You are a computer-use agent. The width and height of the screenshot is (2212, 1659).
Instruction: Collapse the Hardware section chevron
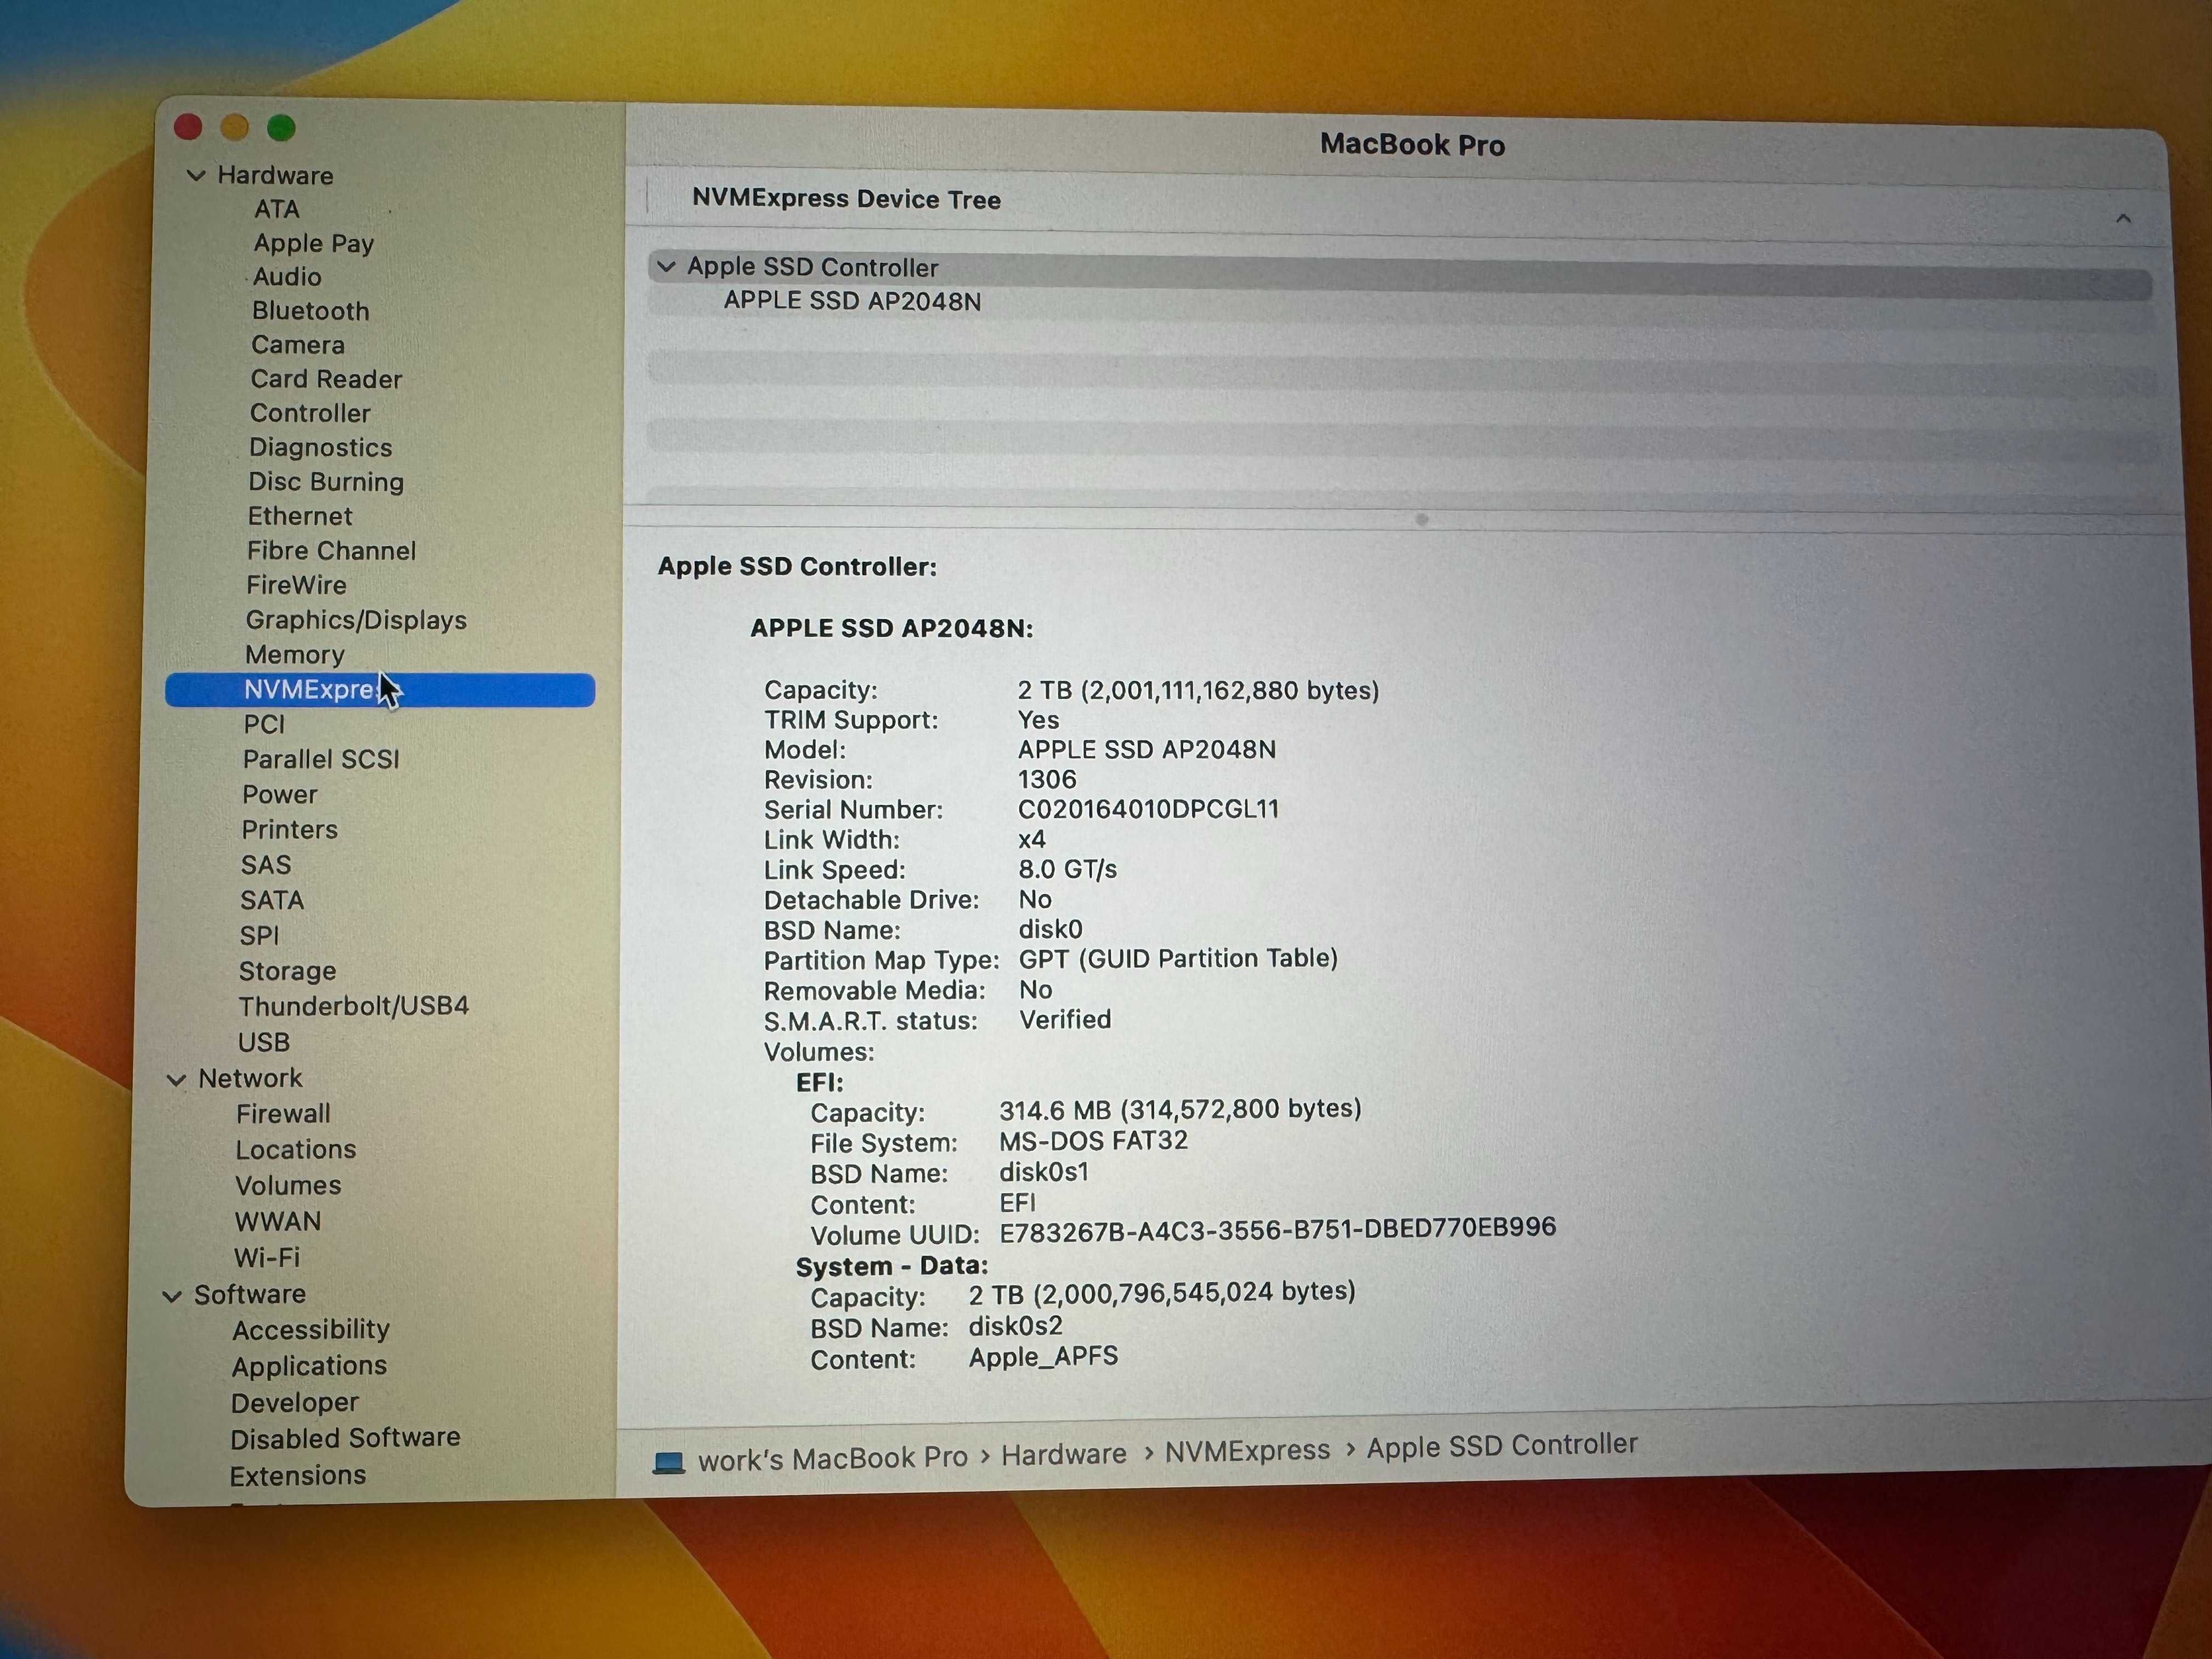point(196,176)
